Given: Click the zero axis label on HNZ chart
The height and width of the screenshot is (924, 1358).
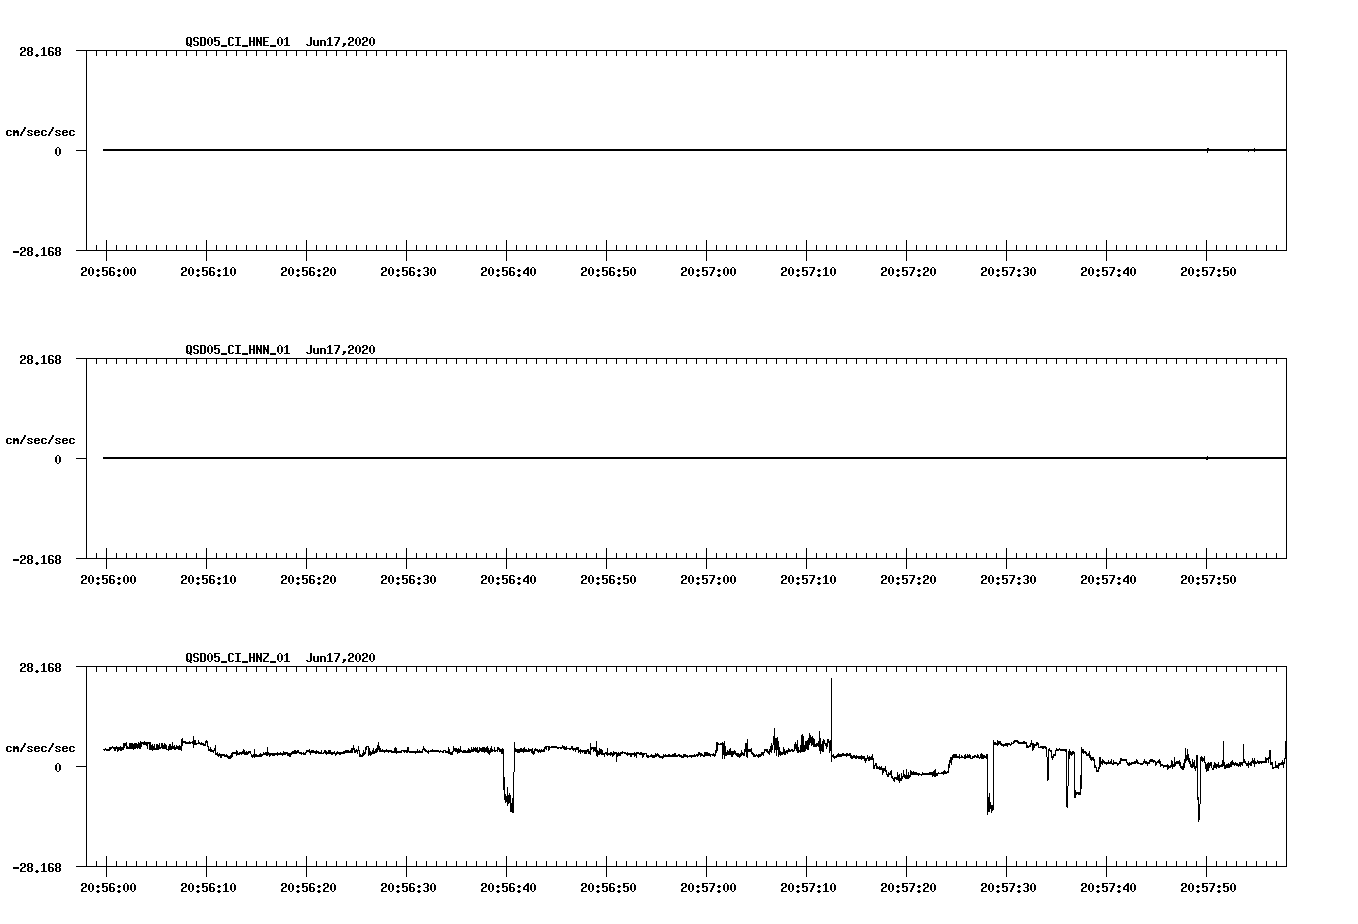Looking at the screenshot, I should (x=58, y=767).
